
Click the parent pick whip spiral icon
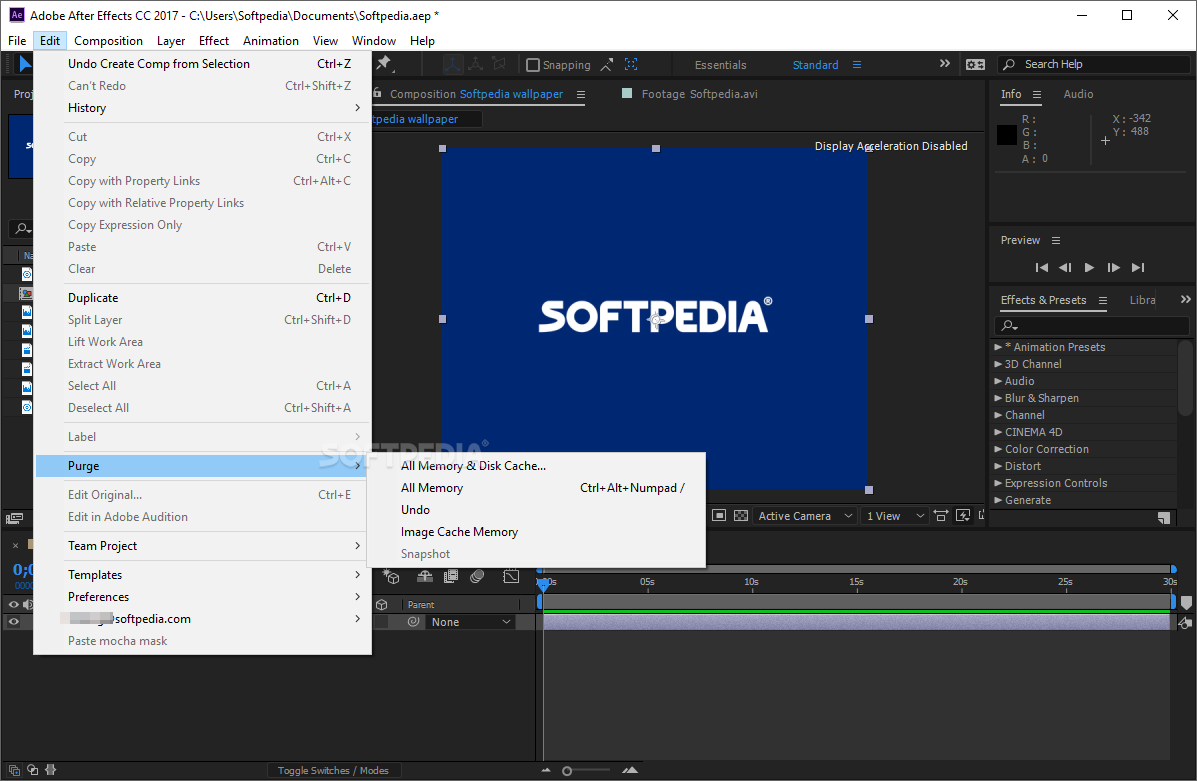click(413, 622)
